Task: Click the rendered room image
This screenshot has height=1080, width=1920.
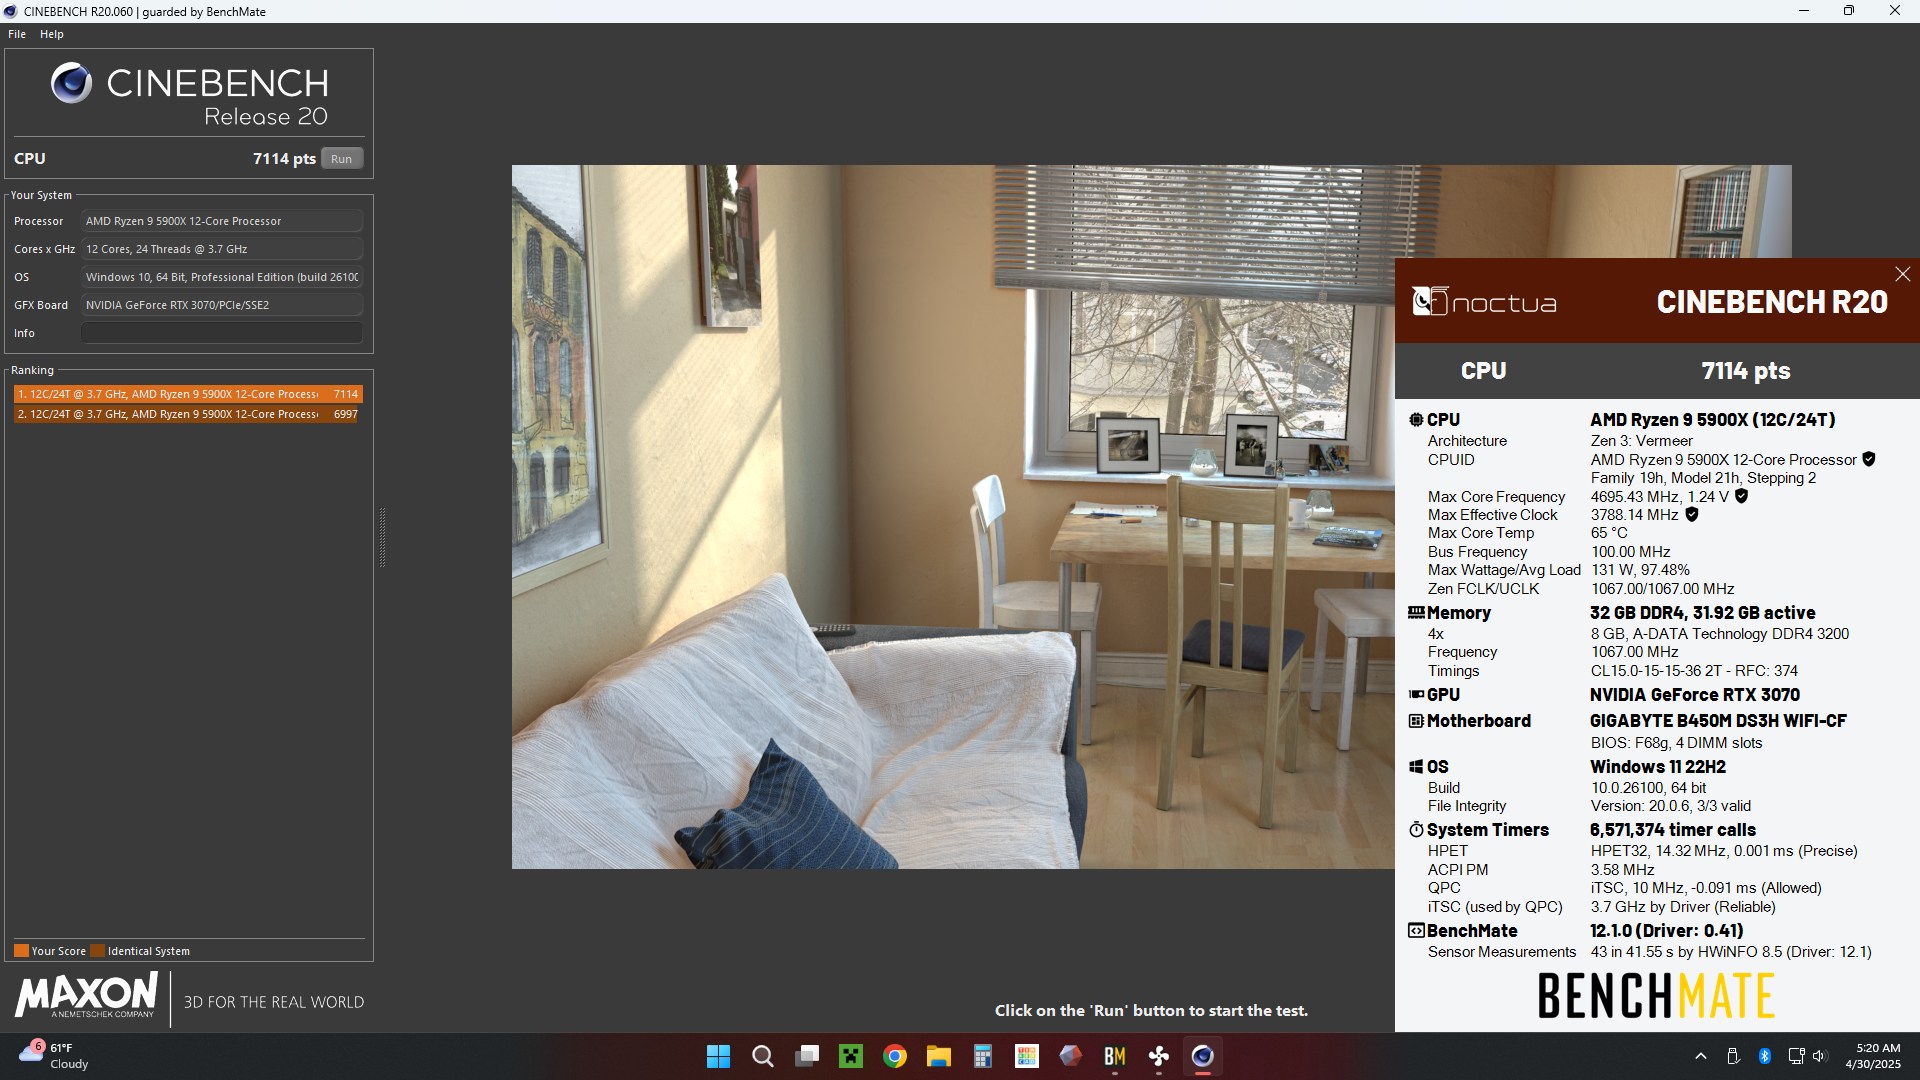Action: pyautogui.click(x=953, y=516)
